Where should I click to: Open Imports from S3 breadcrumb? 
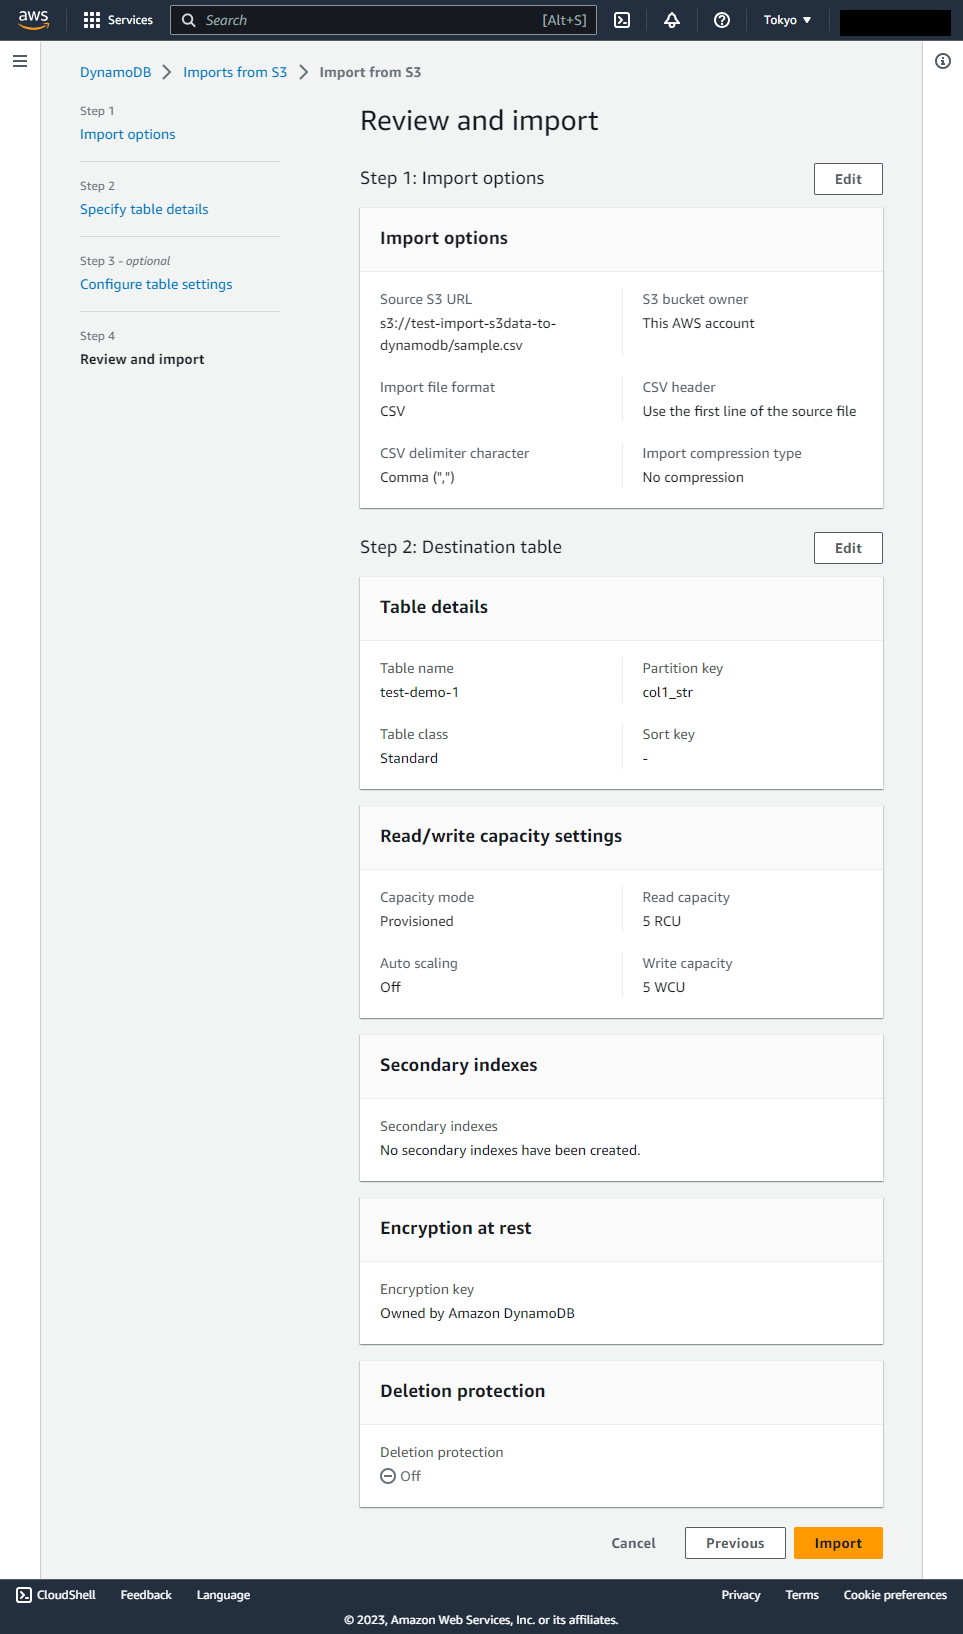tap(235, 72)
